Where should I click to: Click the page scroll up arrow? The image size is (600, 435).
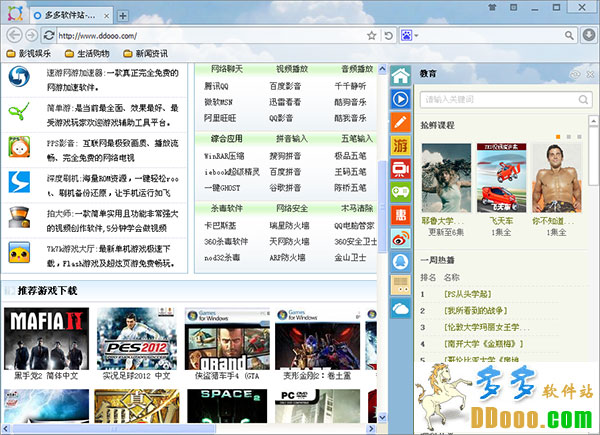pyautogui.click(x=382, y=69)
